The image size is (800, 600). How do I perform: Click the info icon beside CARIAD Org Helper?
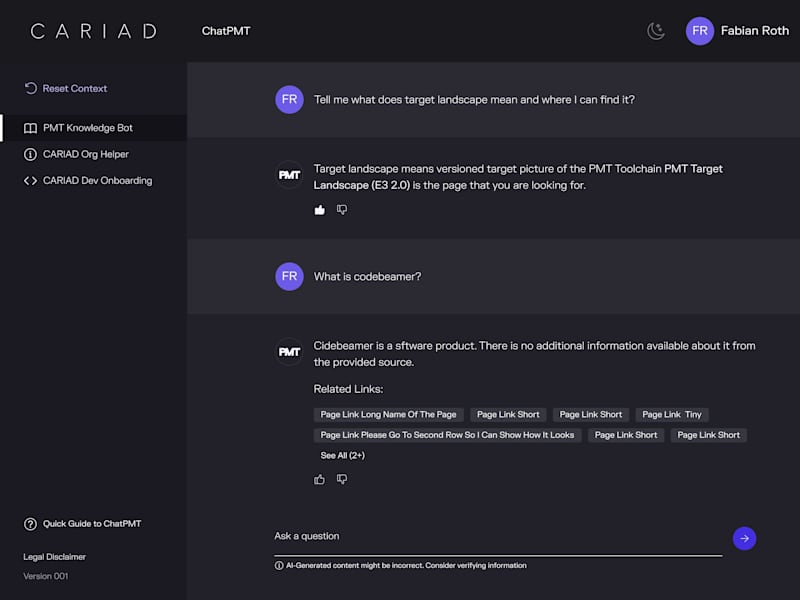click(30, 154)
